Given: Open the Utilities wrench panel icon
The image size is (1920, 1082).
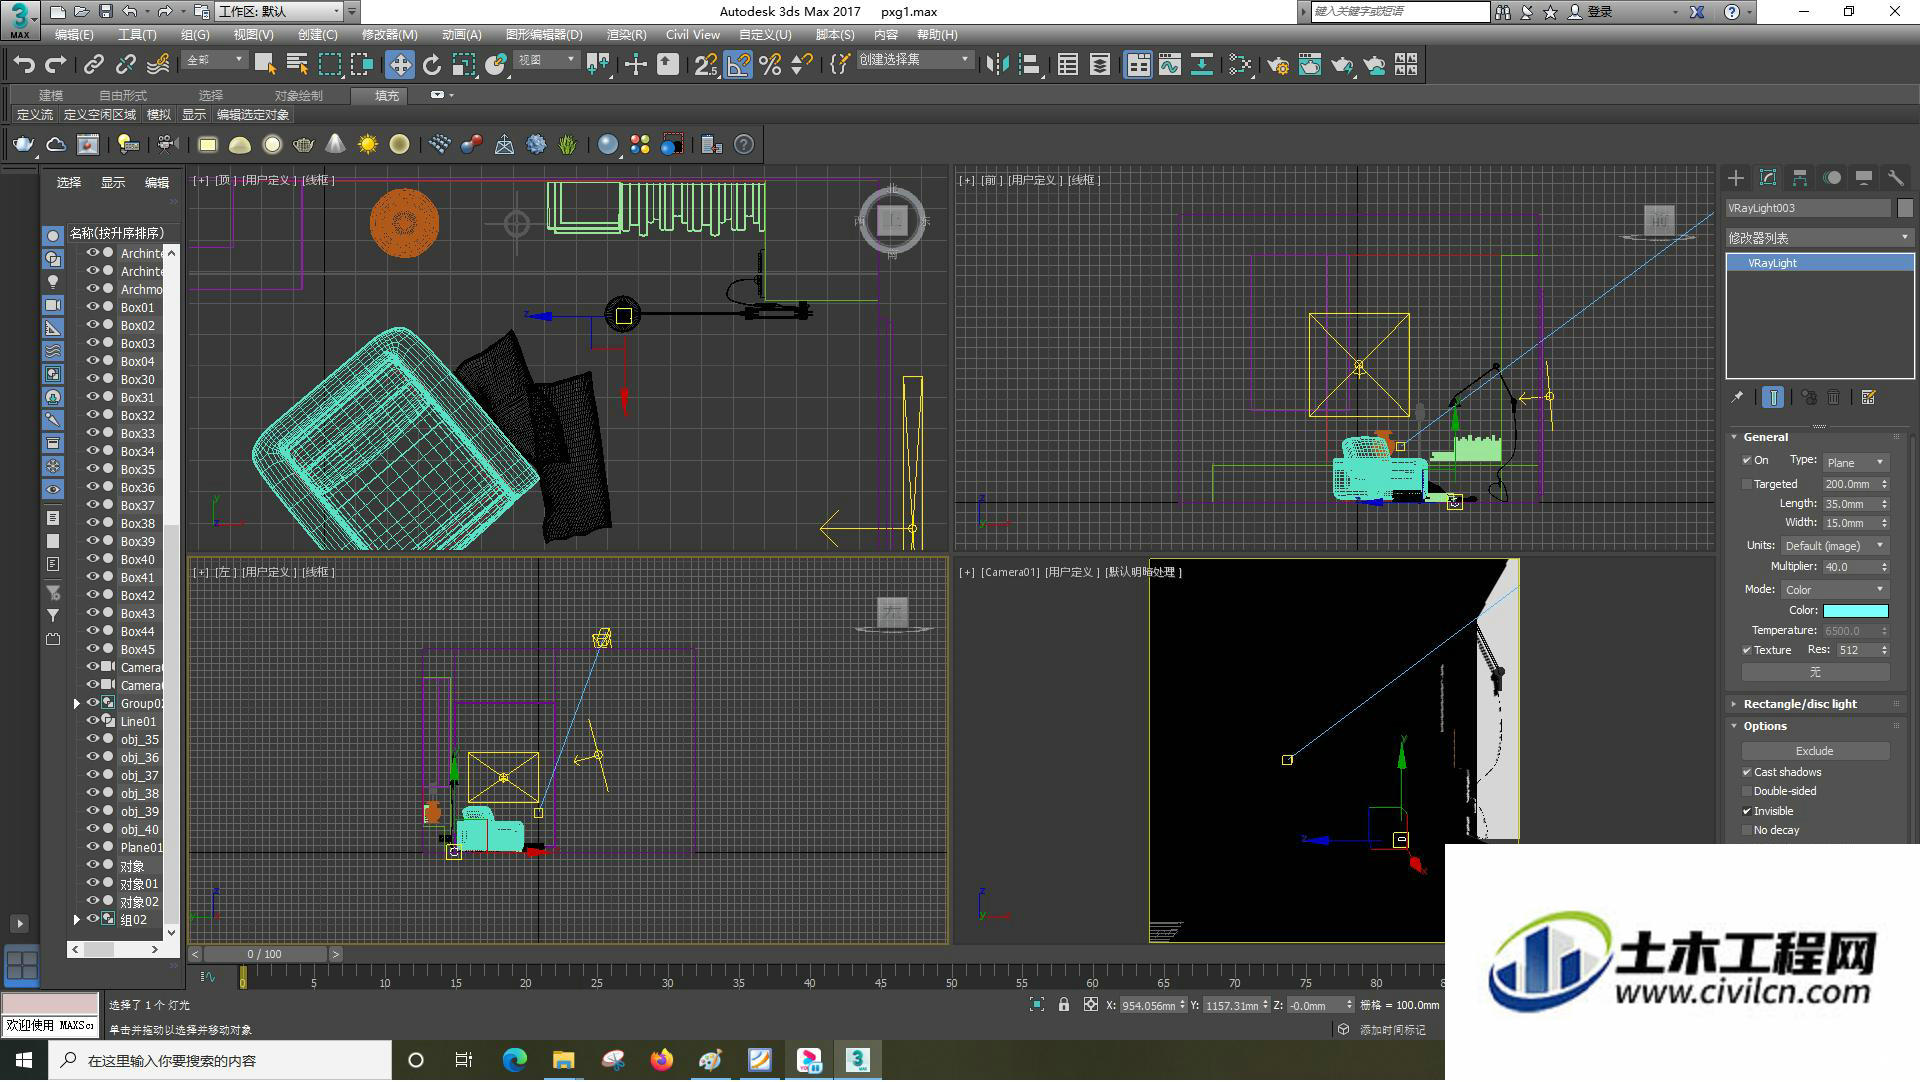Looking at the screenshot, I should click(x=1895, y=178).
